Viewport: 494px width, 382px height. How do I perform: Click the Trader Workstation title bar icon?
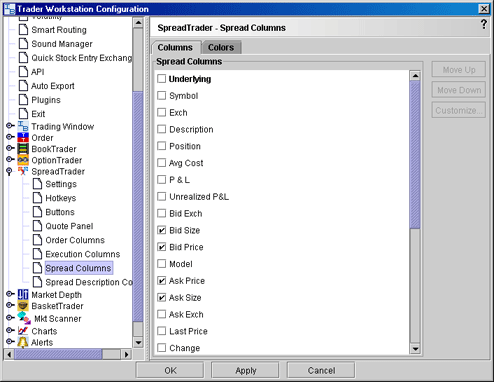coord(9,9)
